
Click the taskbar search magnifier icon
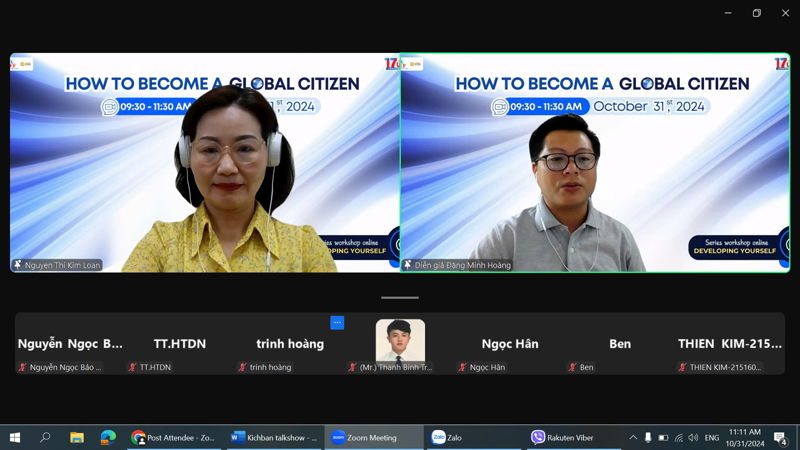[45, 437]
